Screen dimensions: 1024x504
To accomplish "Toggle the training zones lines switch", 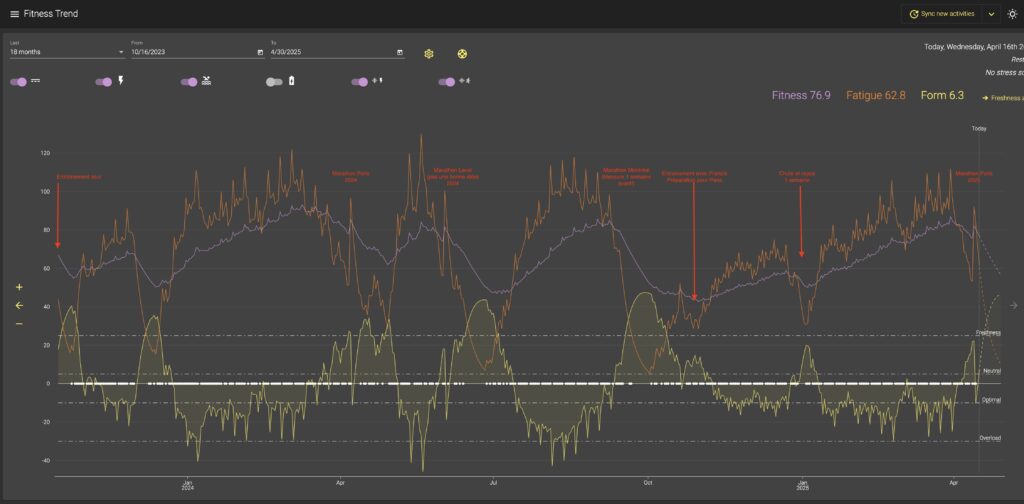I will (19, 82).
